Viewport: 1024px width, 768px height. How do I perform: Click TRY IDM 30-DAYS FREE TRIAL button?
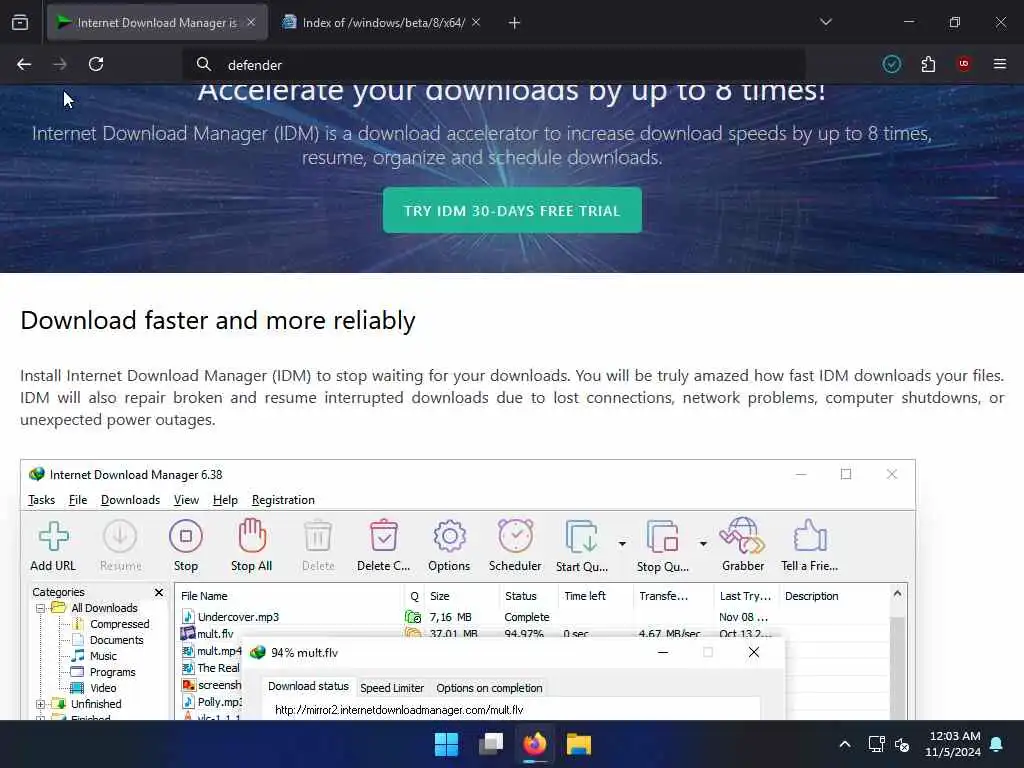[512, 210]
